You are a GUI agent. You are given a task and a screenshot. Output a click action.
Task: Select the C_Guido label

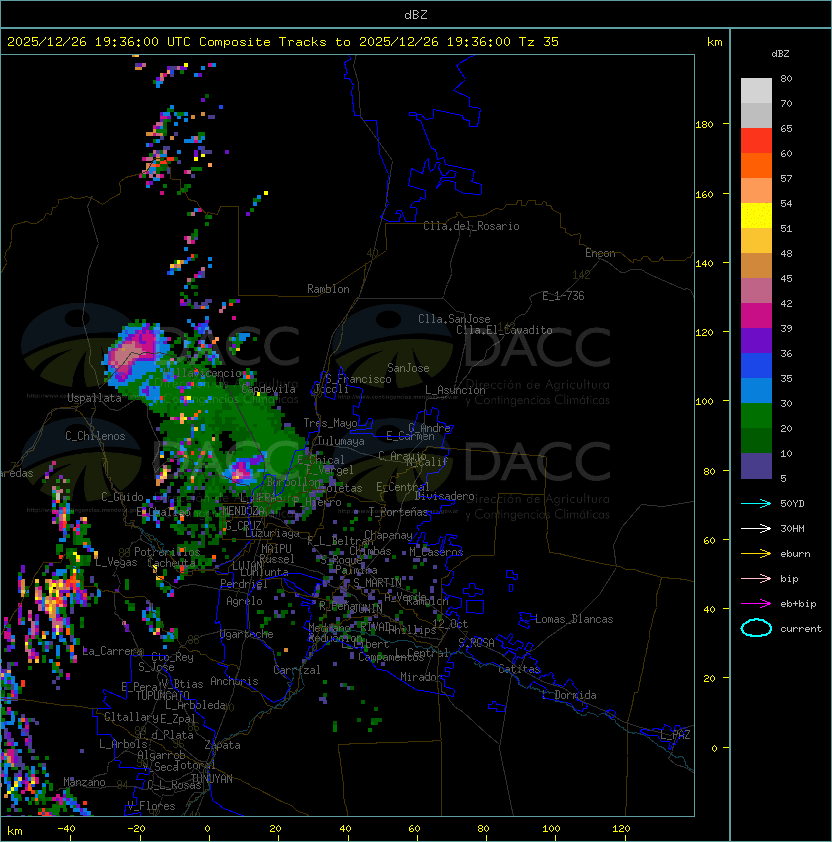coord(122,497)
